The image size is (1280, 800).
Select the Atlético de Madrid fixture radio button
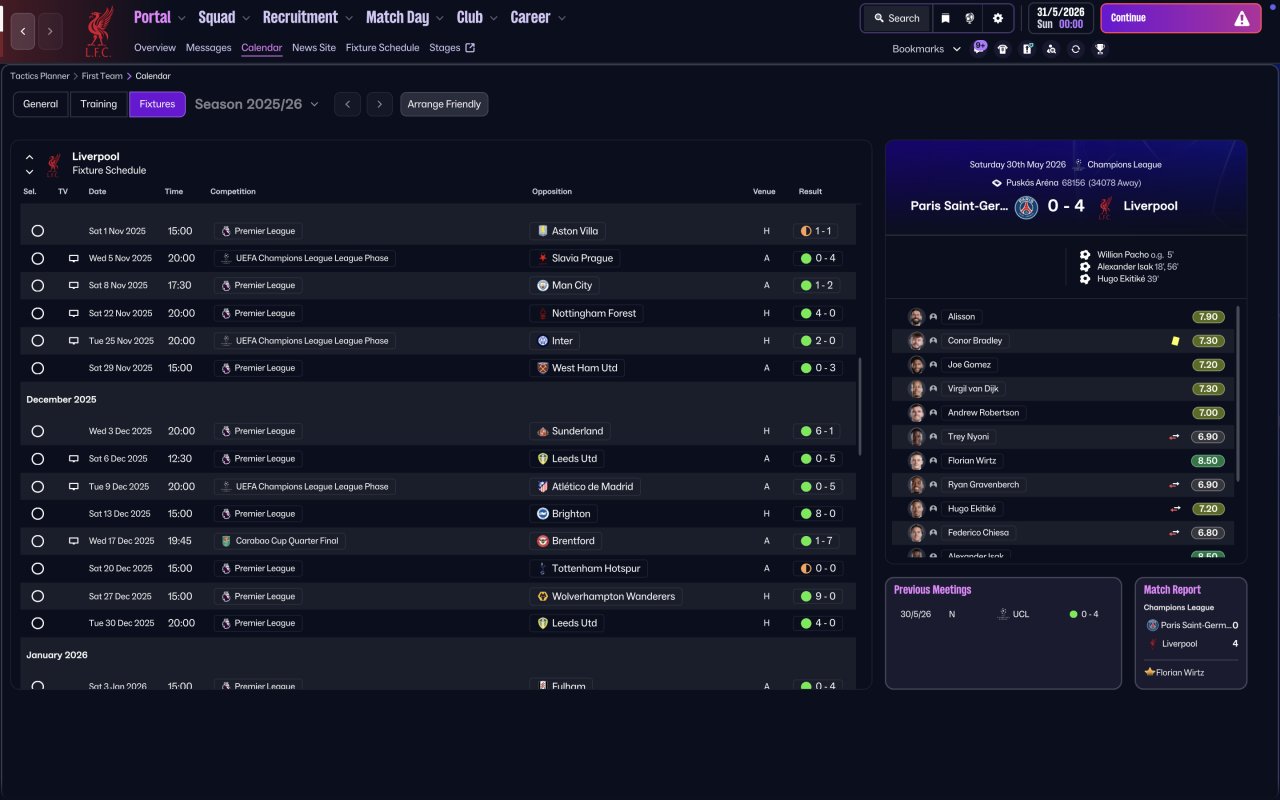coord(37,487)
